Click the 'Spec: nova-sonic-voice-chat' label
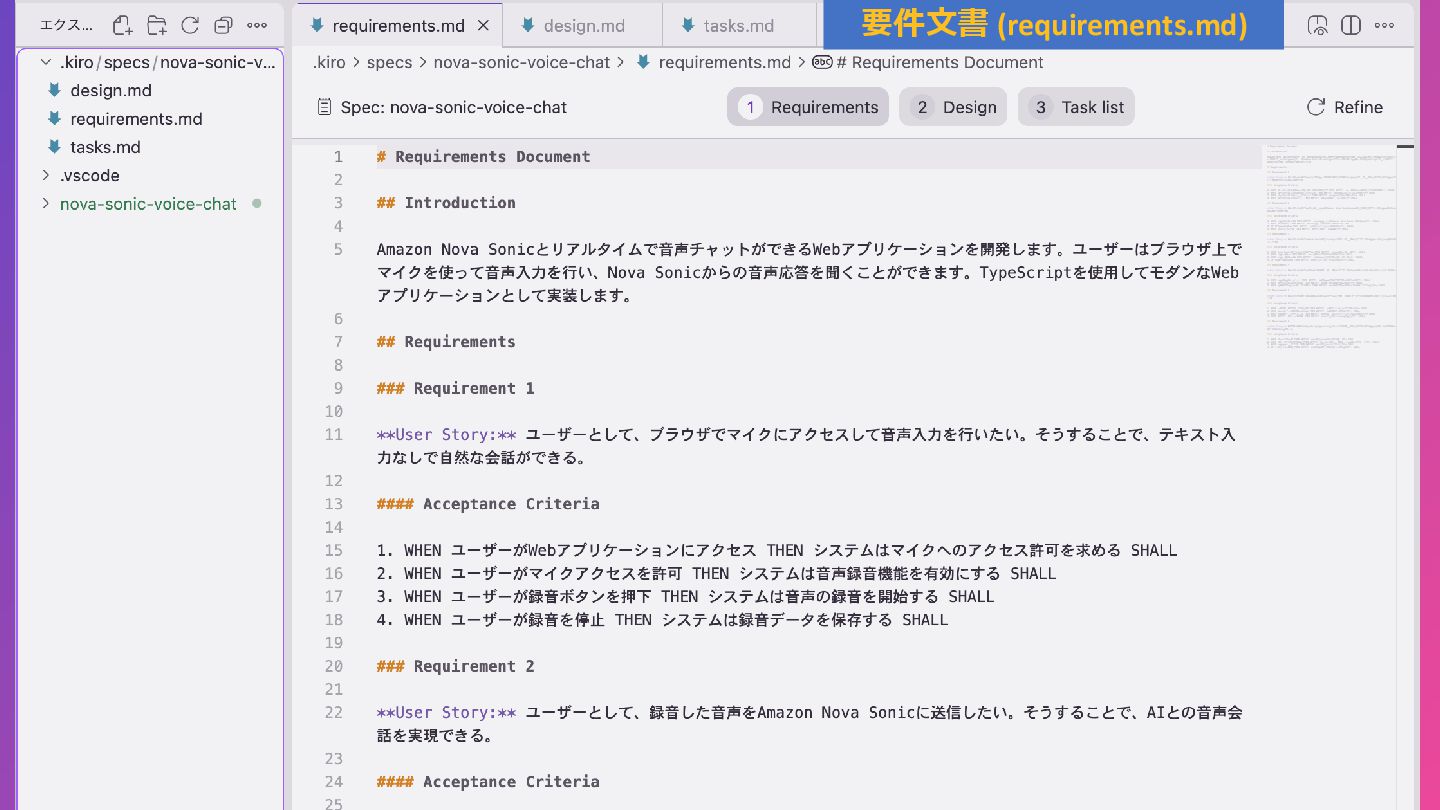 pos(454,107)
